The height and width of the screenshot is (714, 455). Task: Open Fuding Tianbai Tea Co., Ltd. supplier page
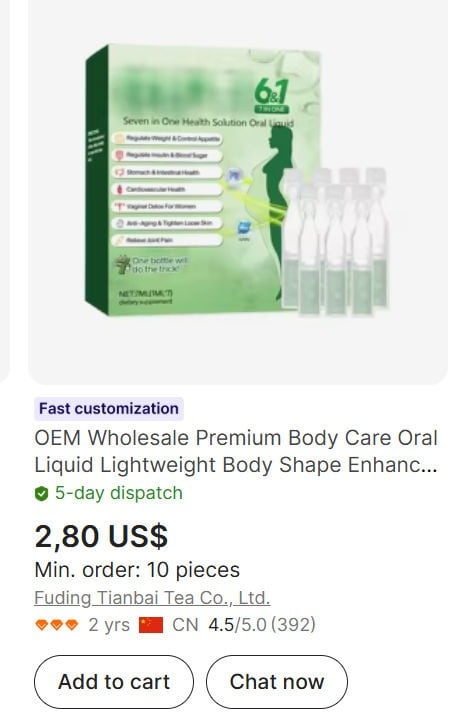152,597
